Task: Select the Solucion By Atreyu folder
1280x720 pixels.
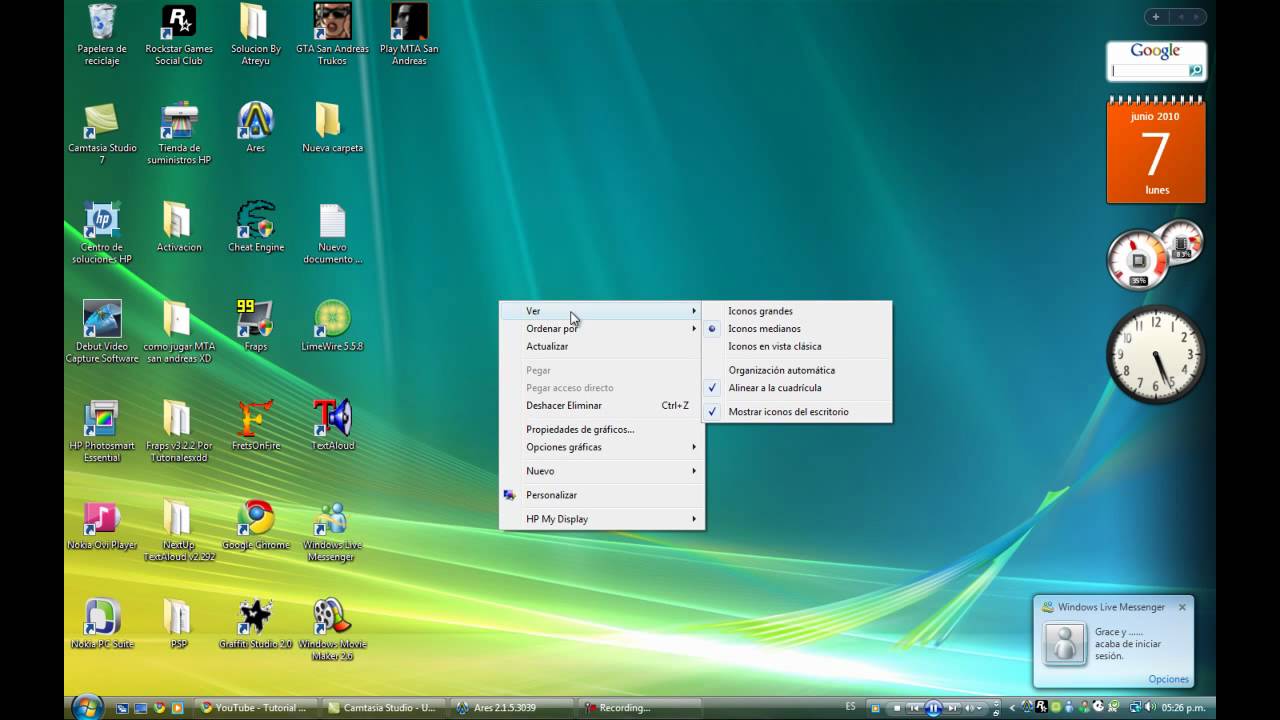Action: coord(256,34)
